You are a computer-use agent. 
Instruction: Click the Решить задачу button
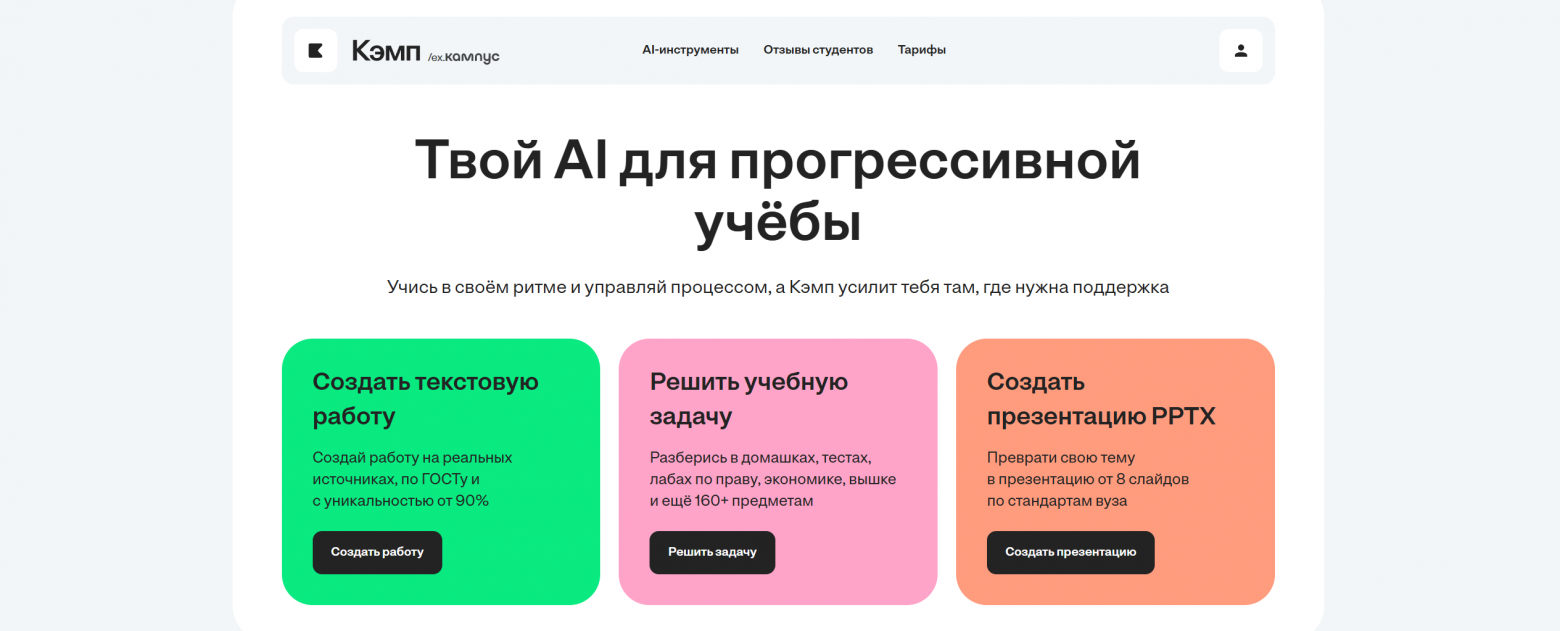[712, 552]
